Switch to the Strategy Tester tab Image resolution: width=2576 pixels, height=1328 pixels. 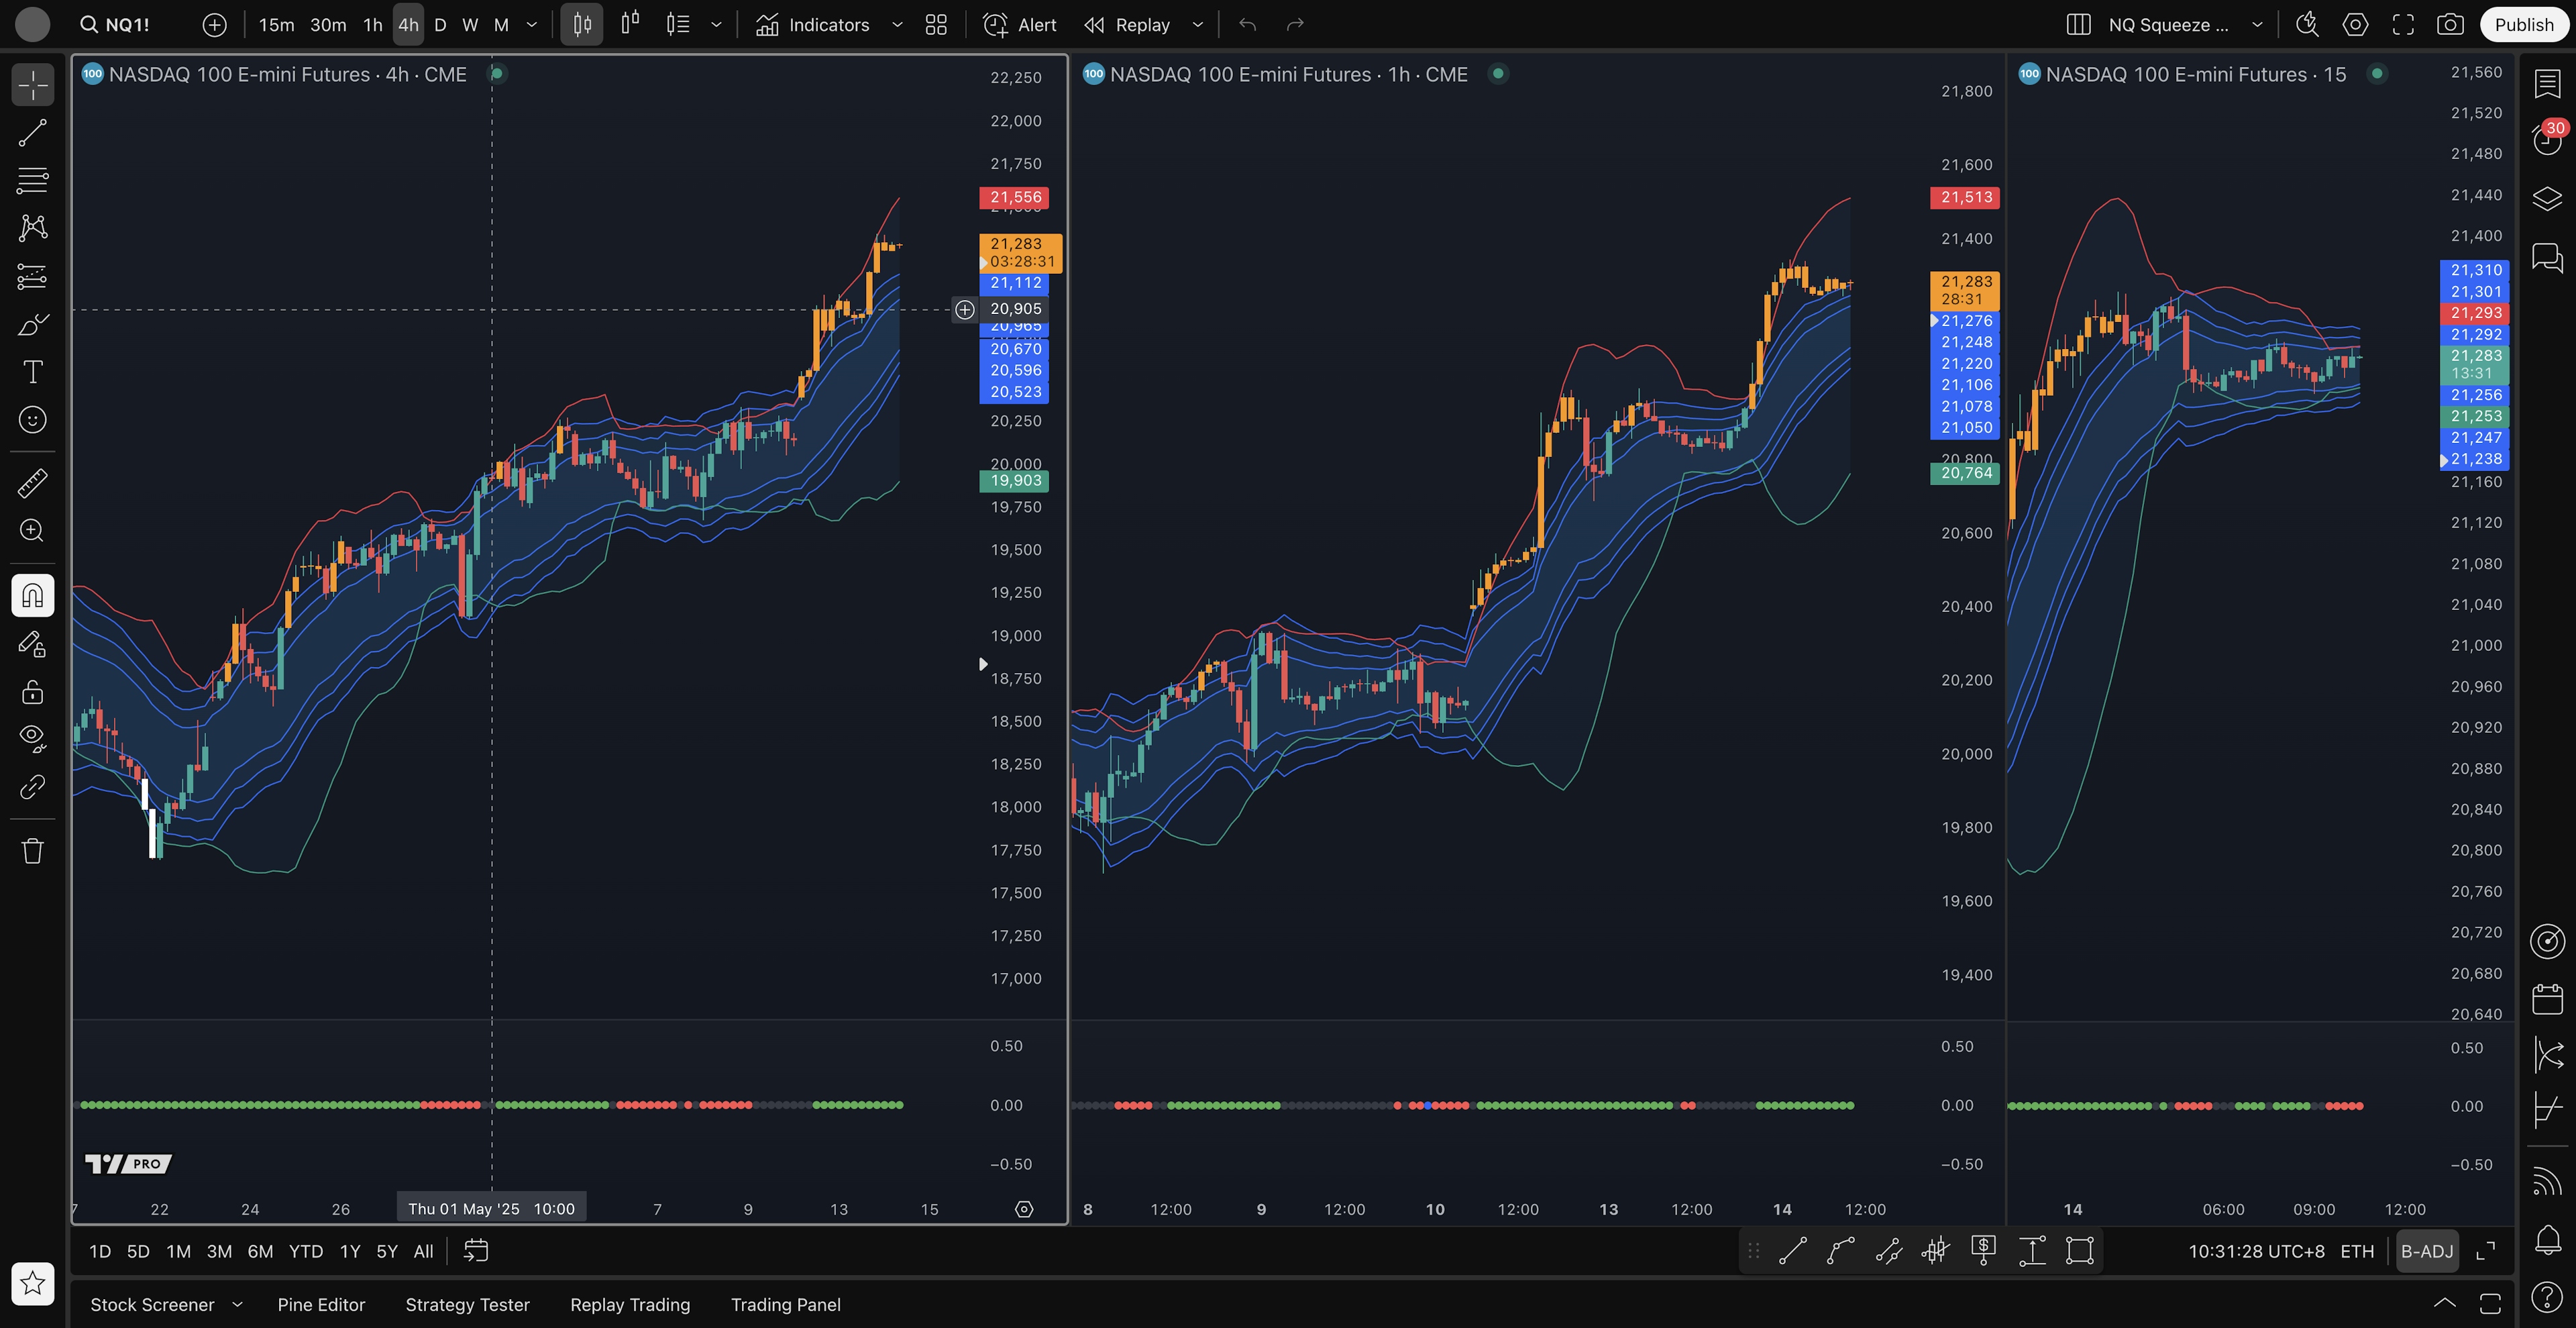(467, 1304)
